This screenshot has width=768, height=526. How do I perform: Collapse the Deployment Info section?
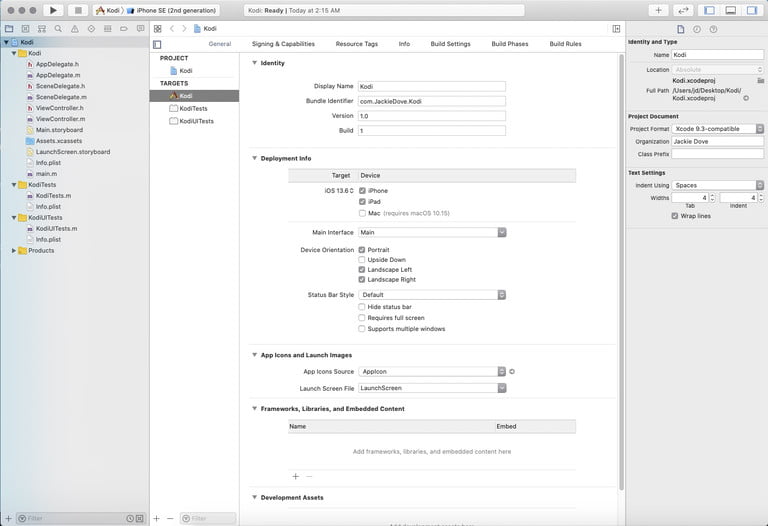click(254, 158)
